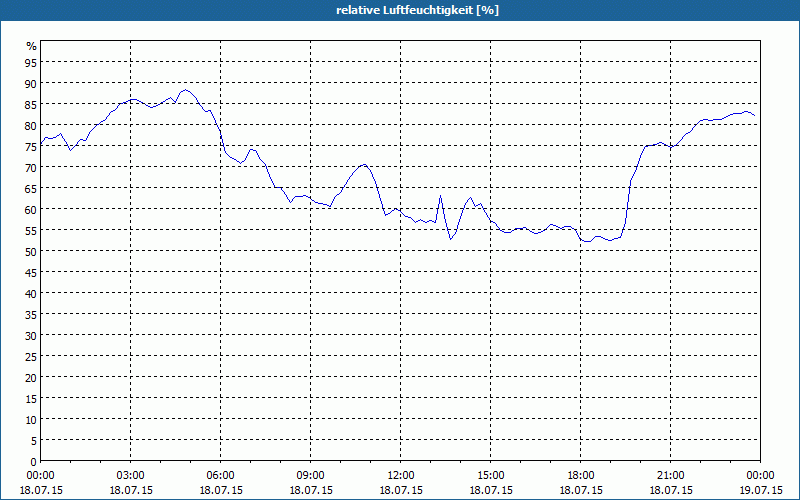Click the y-axis value '65'
Image resolution: width=800 pixels, height=500 pixels.
click(x=31, y=188)
